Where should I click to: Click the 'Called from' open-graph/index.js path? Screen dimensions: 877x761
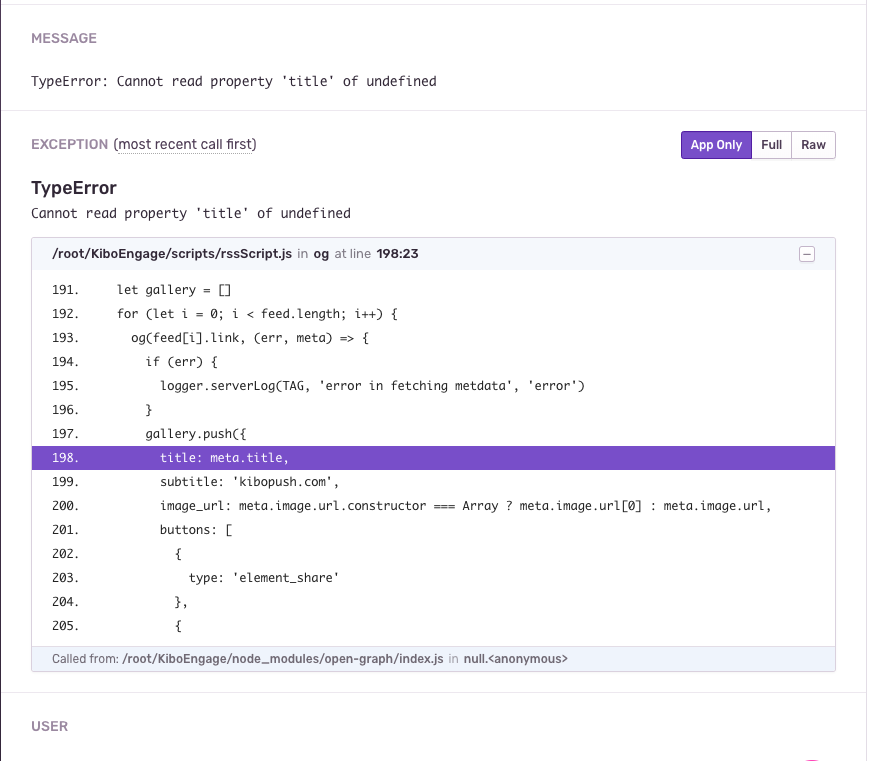click(x=282, y=659)
